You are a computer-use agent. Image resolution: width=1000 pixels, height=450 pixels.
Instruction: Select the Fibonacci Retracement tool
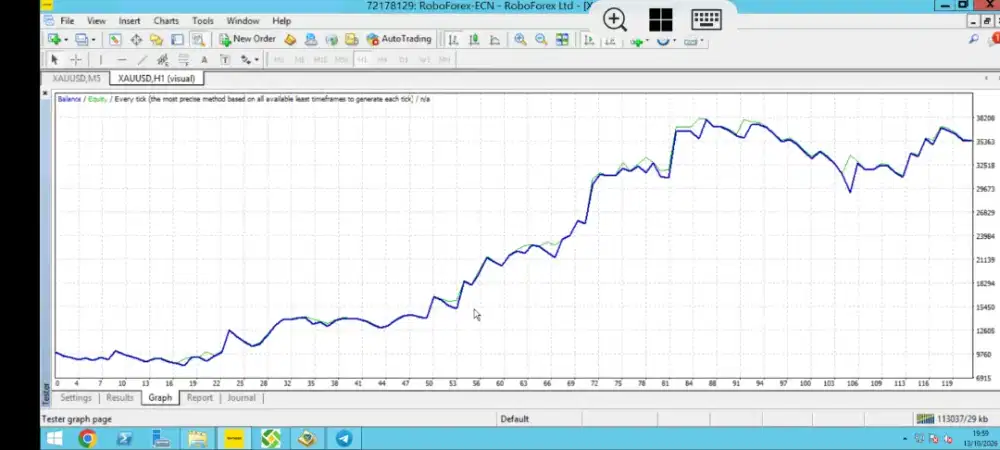[x=184, y=60]
